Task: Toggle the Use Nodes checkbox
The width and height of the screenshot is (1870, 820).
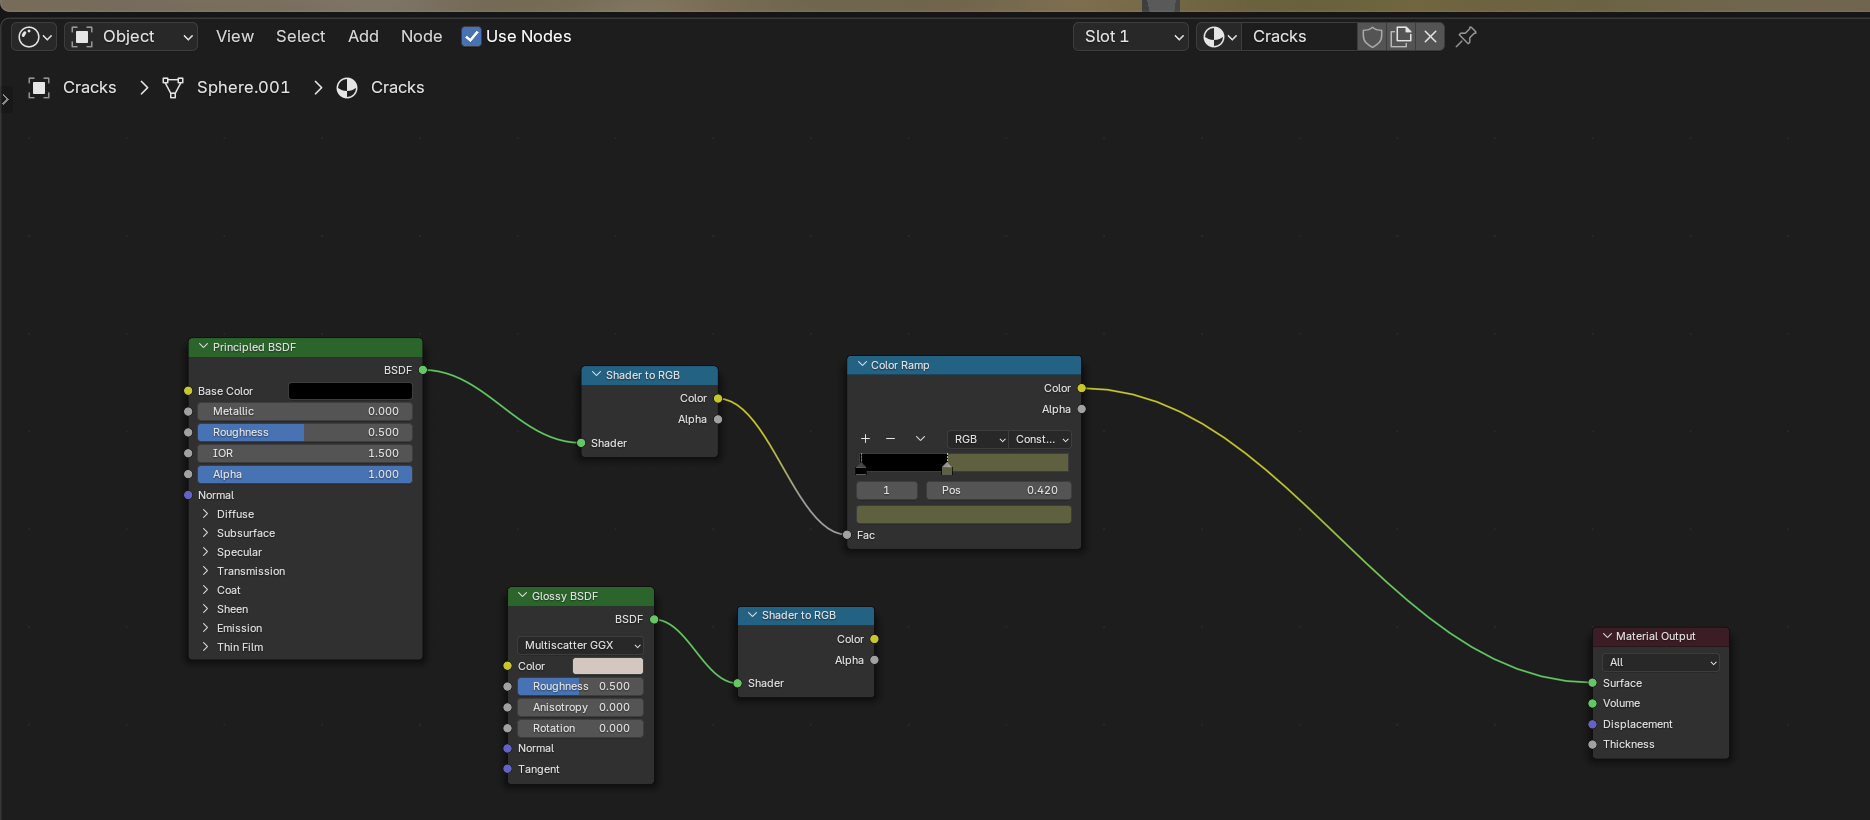Action: click(x=471, y=37)
